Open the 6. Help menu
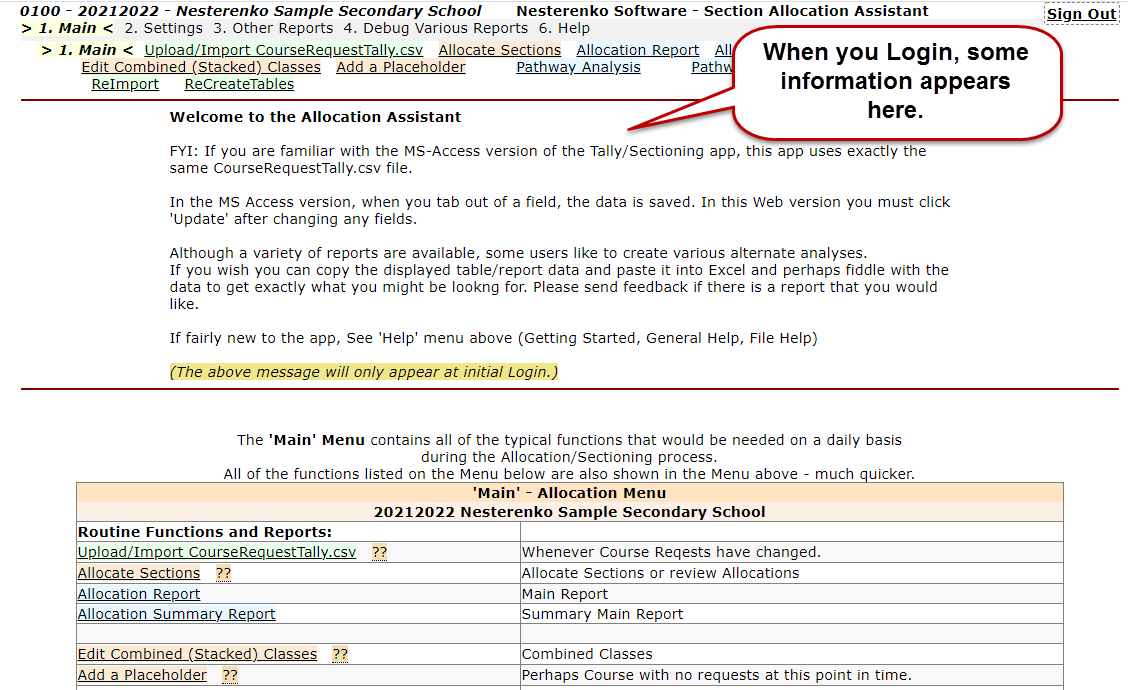This screenshot has width=1128, height=690. tap(564, 28)
